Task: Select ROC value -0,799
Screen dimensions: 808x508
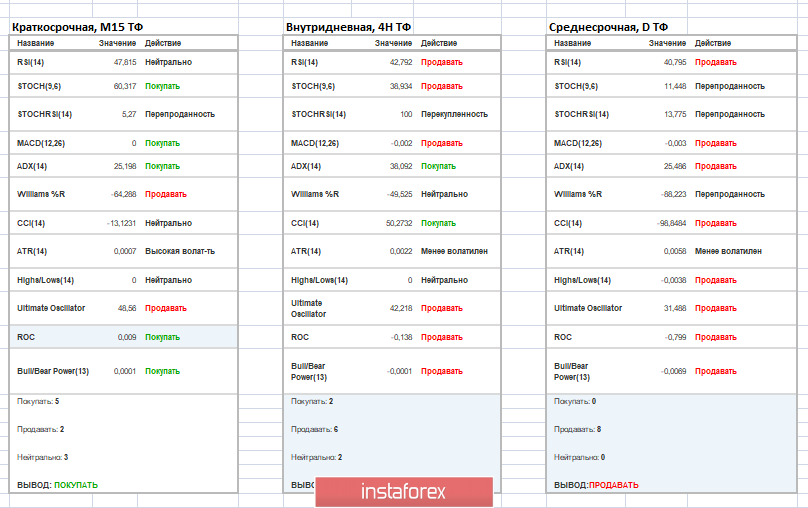Action: (x=676, y=337)
